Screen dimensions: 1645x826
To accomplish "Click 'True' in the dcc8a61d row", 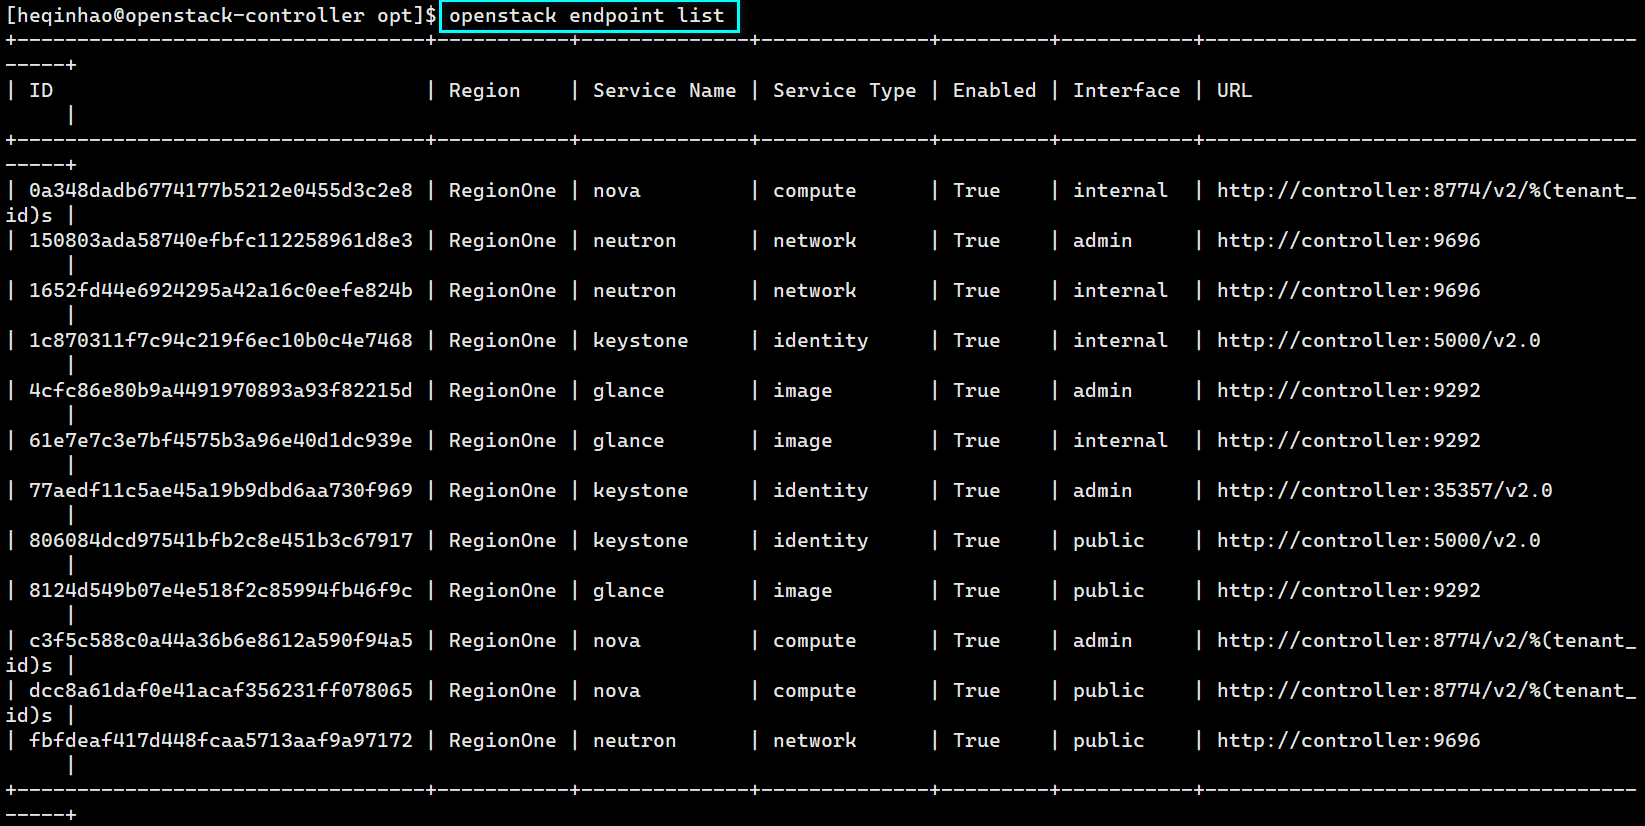I will (976, 691).
